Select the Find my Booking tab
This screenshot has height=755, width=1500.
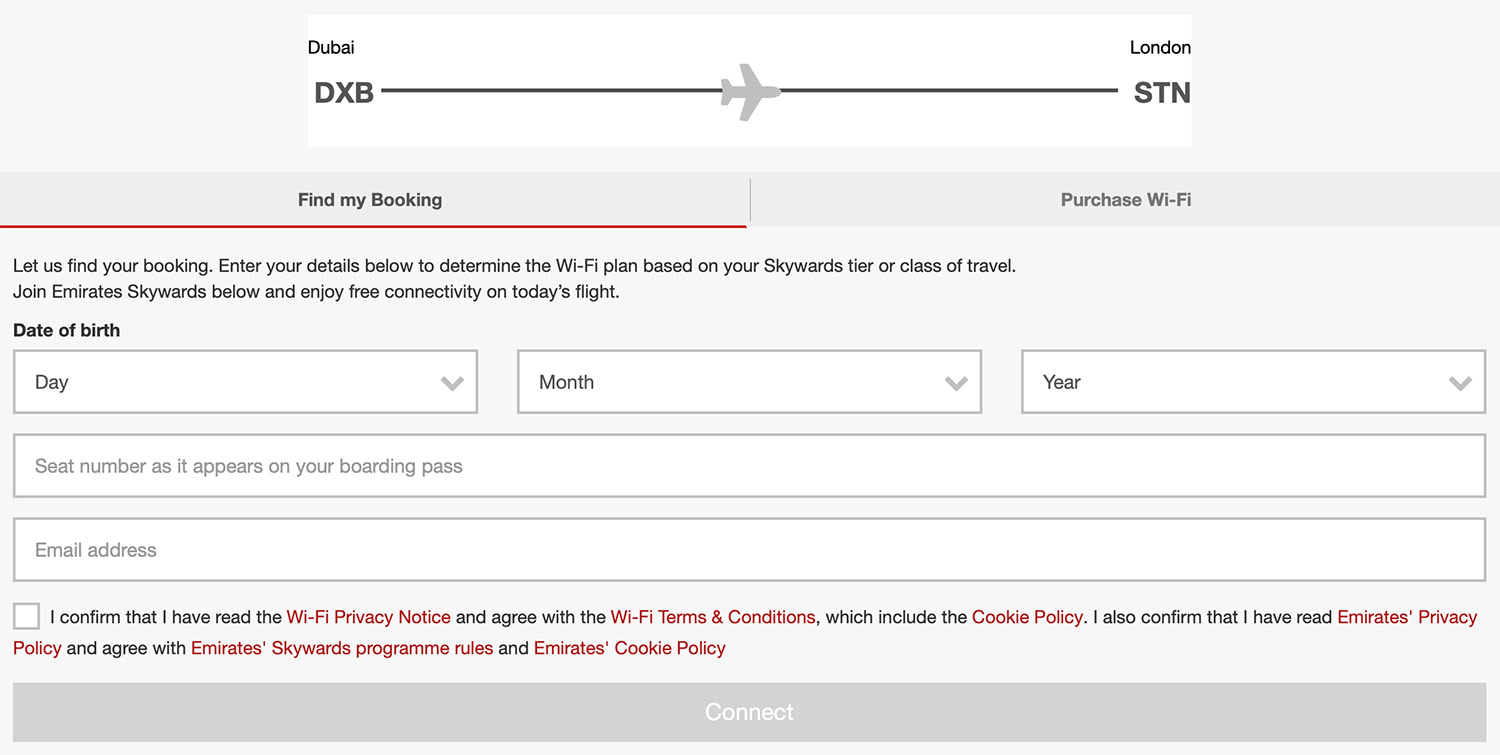point(370,200)
